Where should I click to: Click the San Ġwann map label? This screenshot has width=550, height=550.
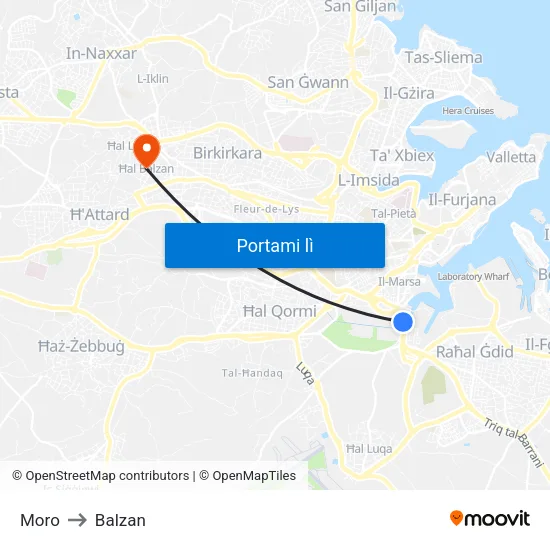coord(308,82)
